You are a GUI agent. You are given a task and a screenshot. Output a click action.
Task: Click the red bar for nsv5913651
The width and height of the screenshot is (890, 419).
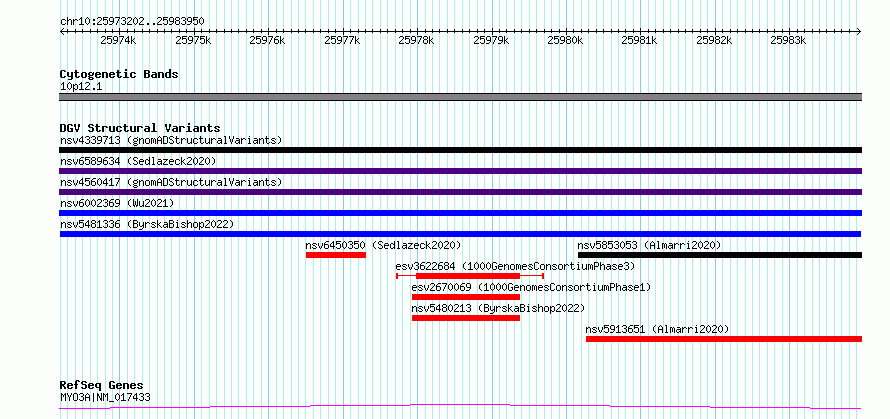(724, 339)
